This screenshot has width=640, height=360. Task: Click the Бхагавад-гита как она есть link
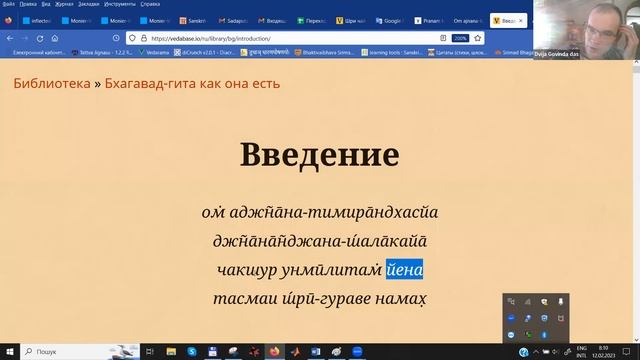(192, 83)
